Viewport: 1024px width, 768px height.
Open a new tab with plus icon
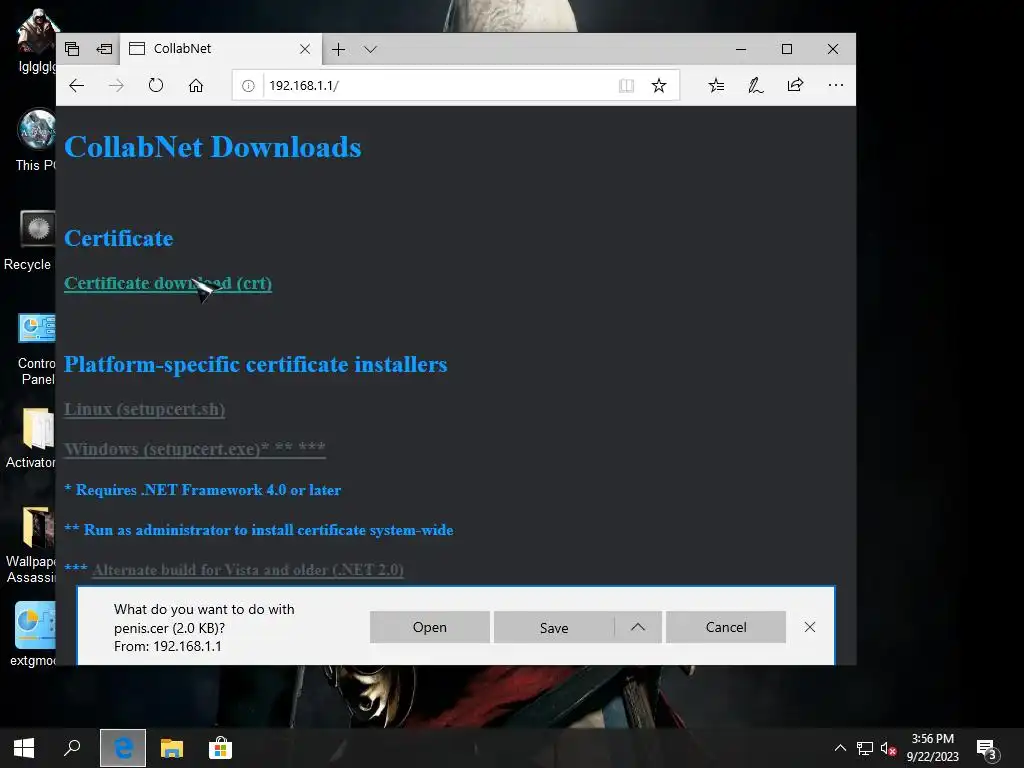(338, 49)
